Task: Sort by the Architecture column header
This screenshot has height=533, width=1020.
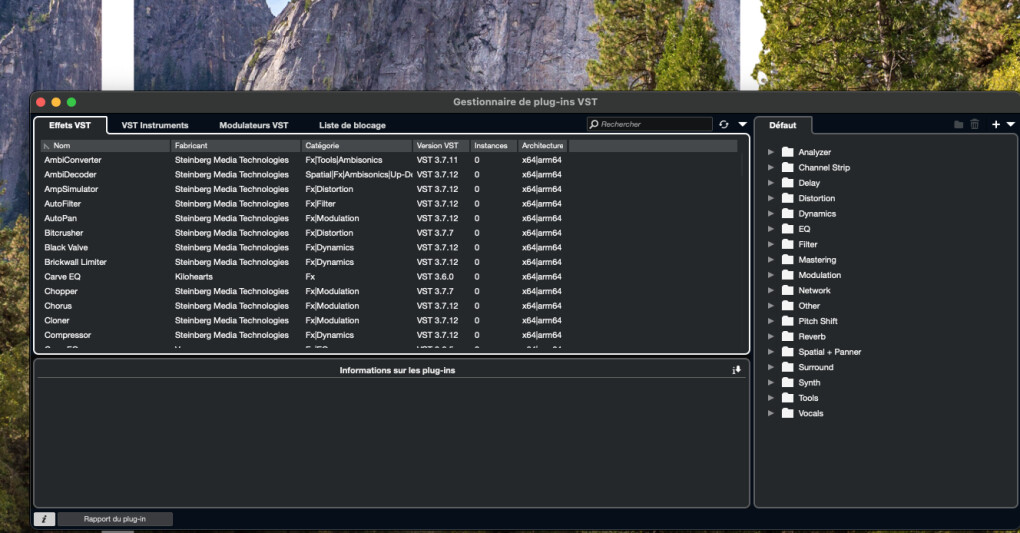Action: point(543,146)
